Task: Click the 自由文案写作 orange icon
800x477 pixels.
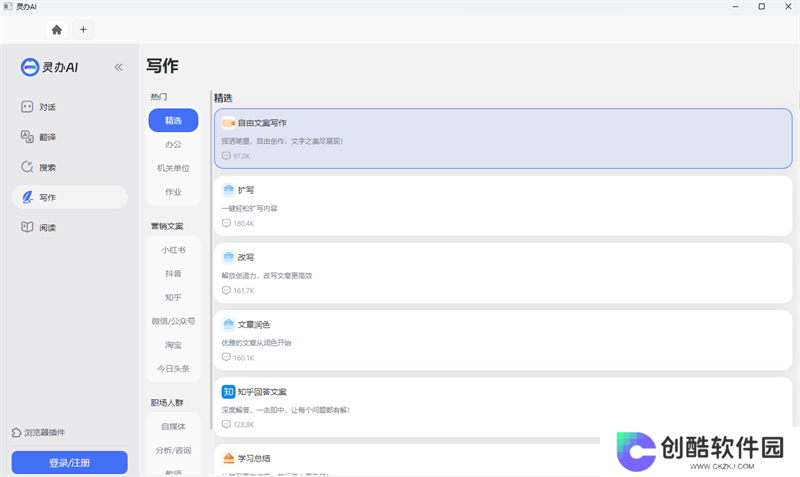Action: pos(228,122)
